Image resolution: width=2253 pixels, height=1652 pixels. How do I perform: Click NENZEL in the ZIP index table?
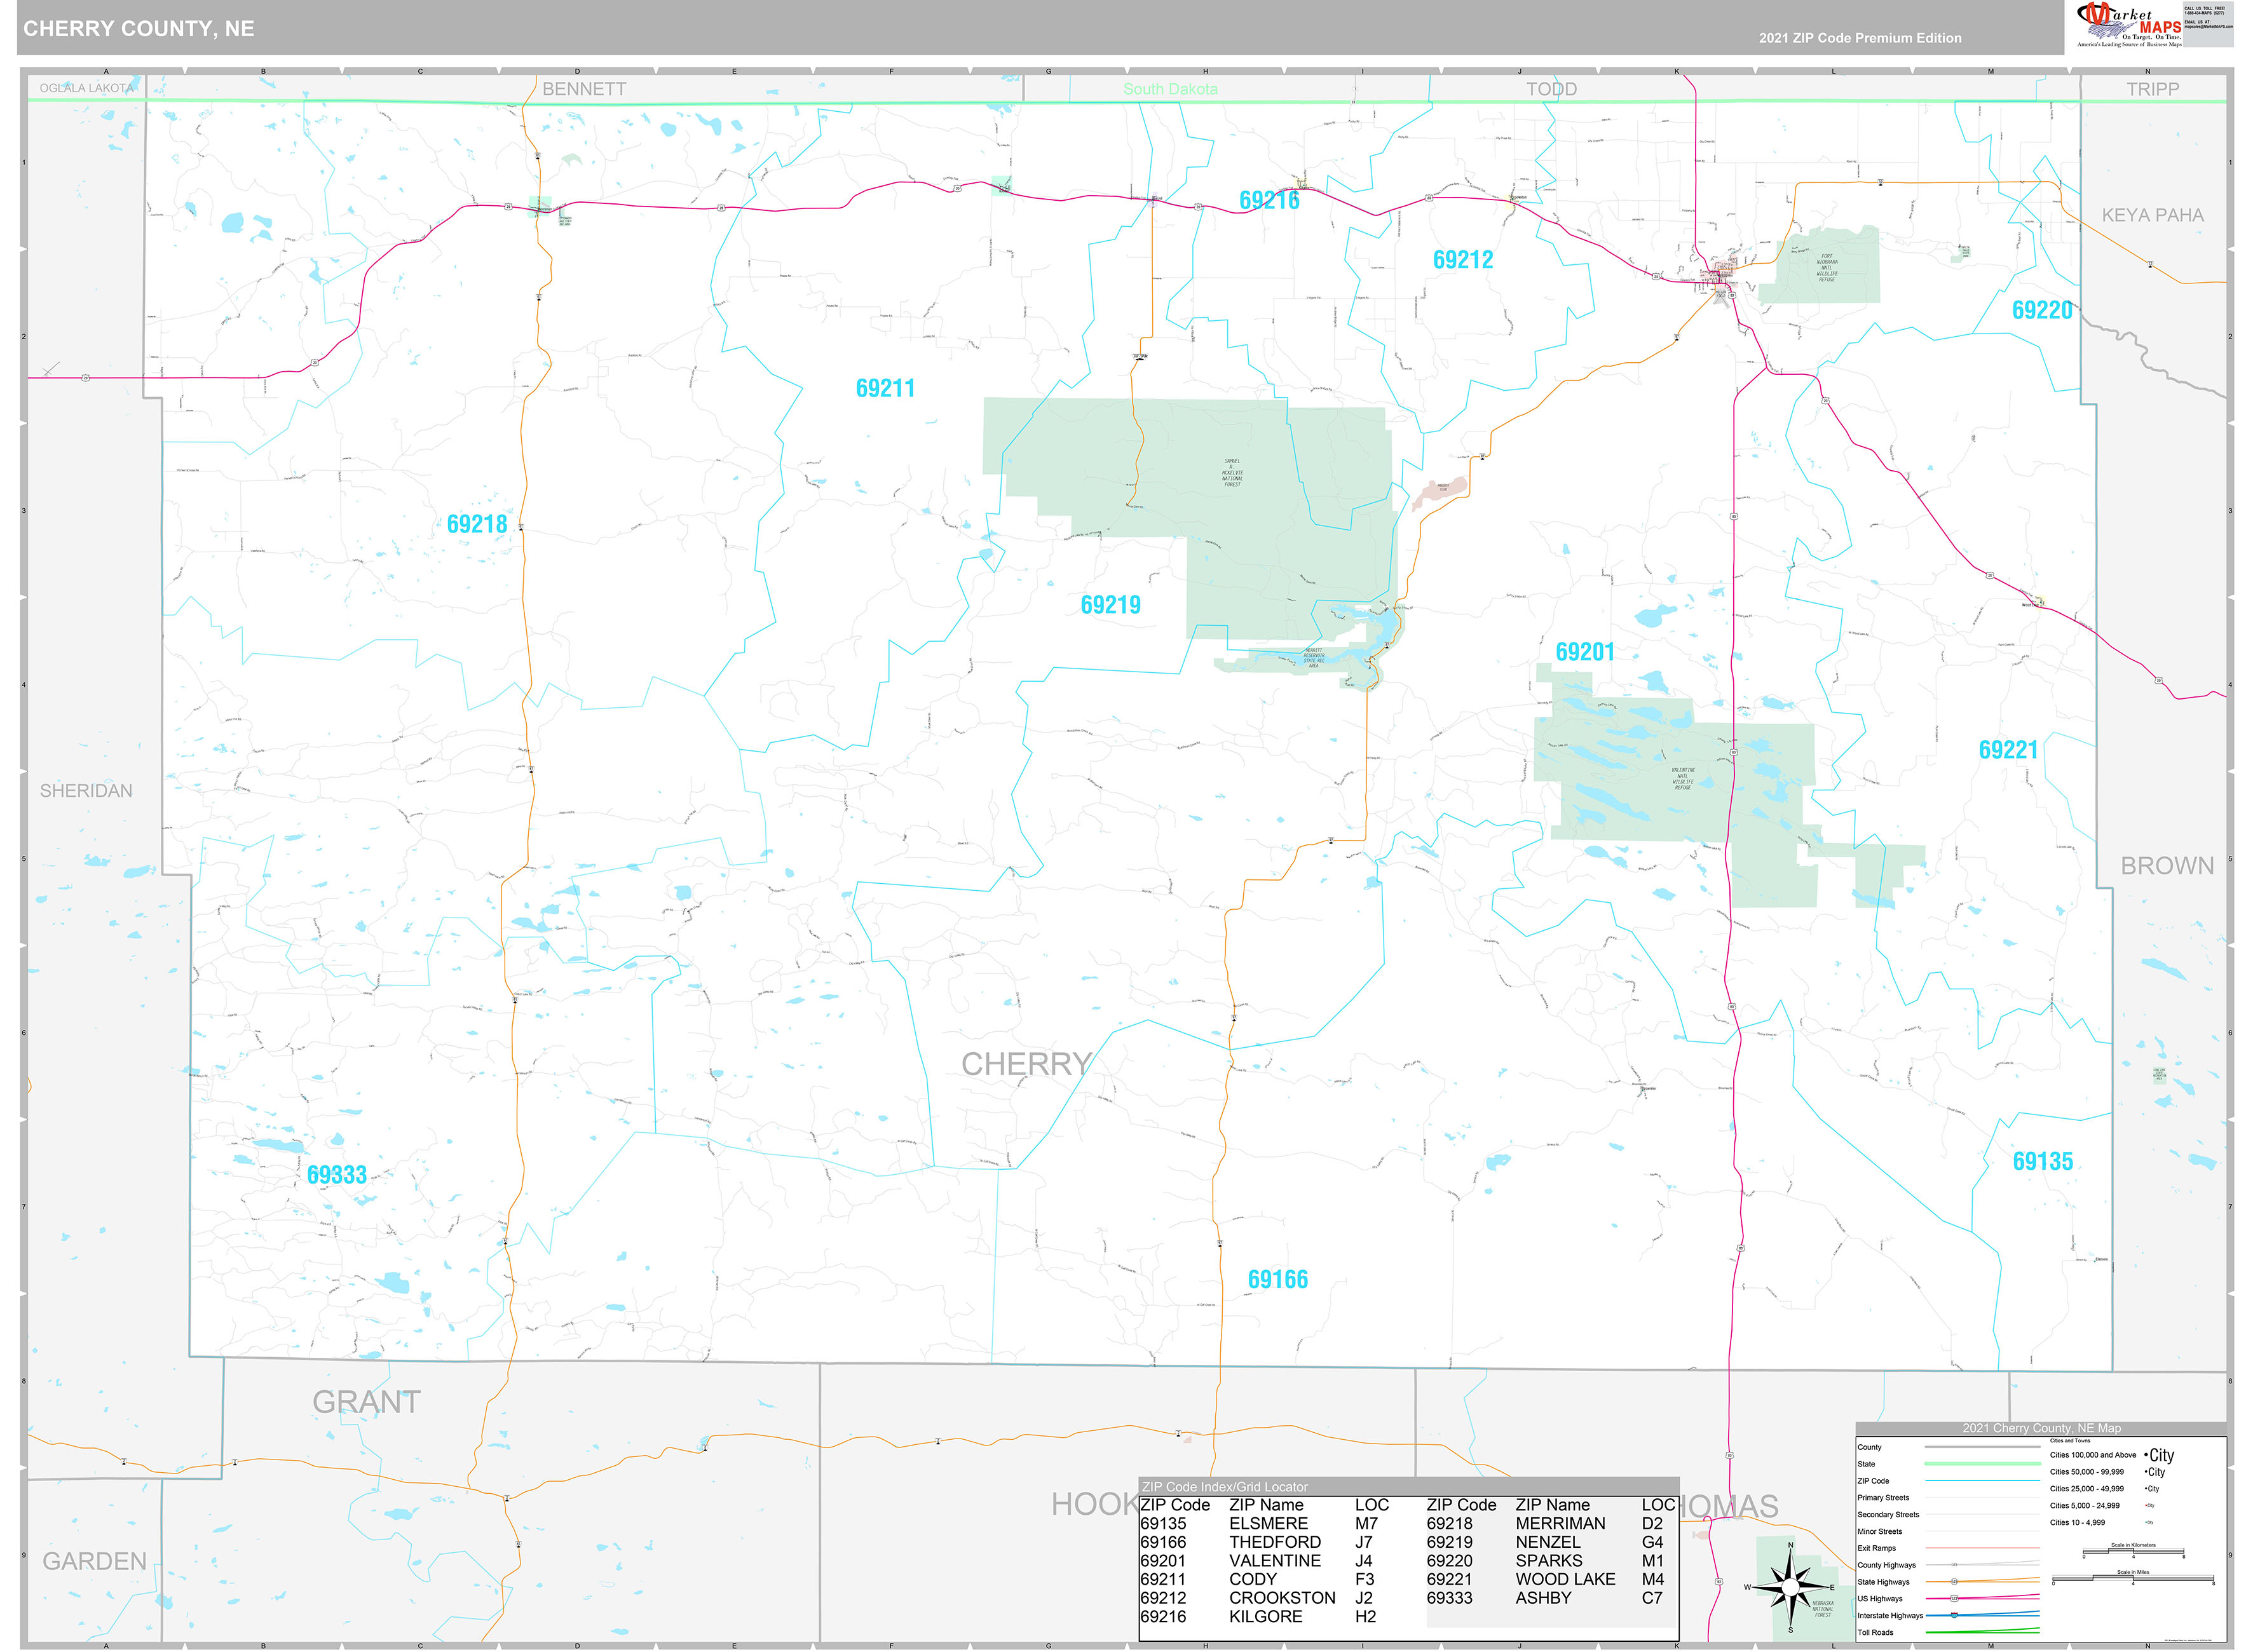[1548, 1542]
